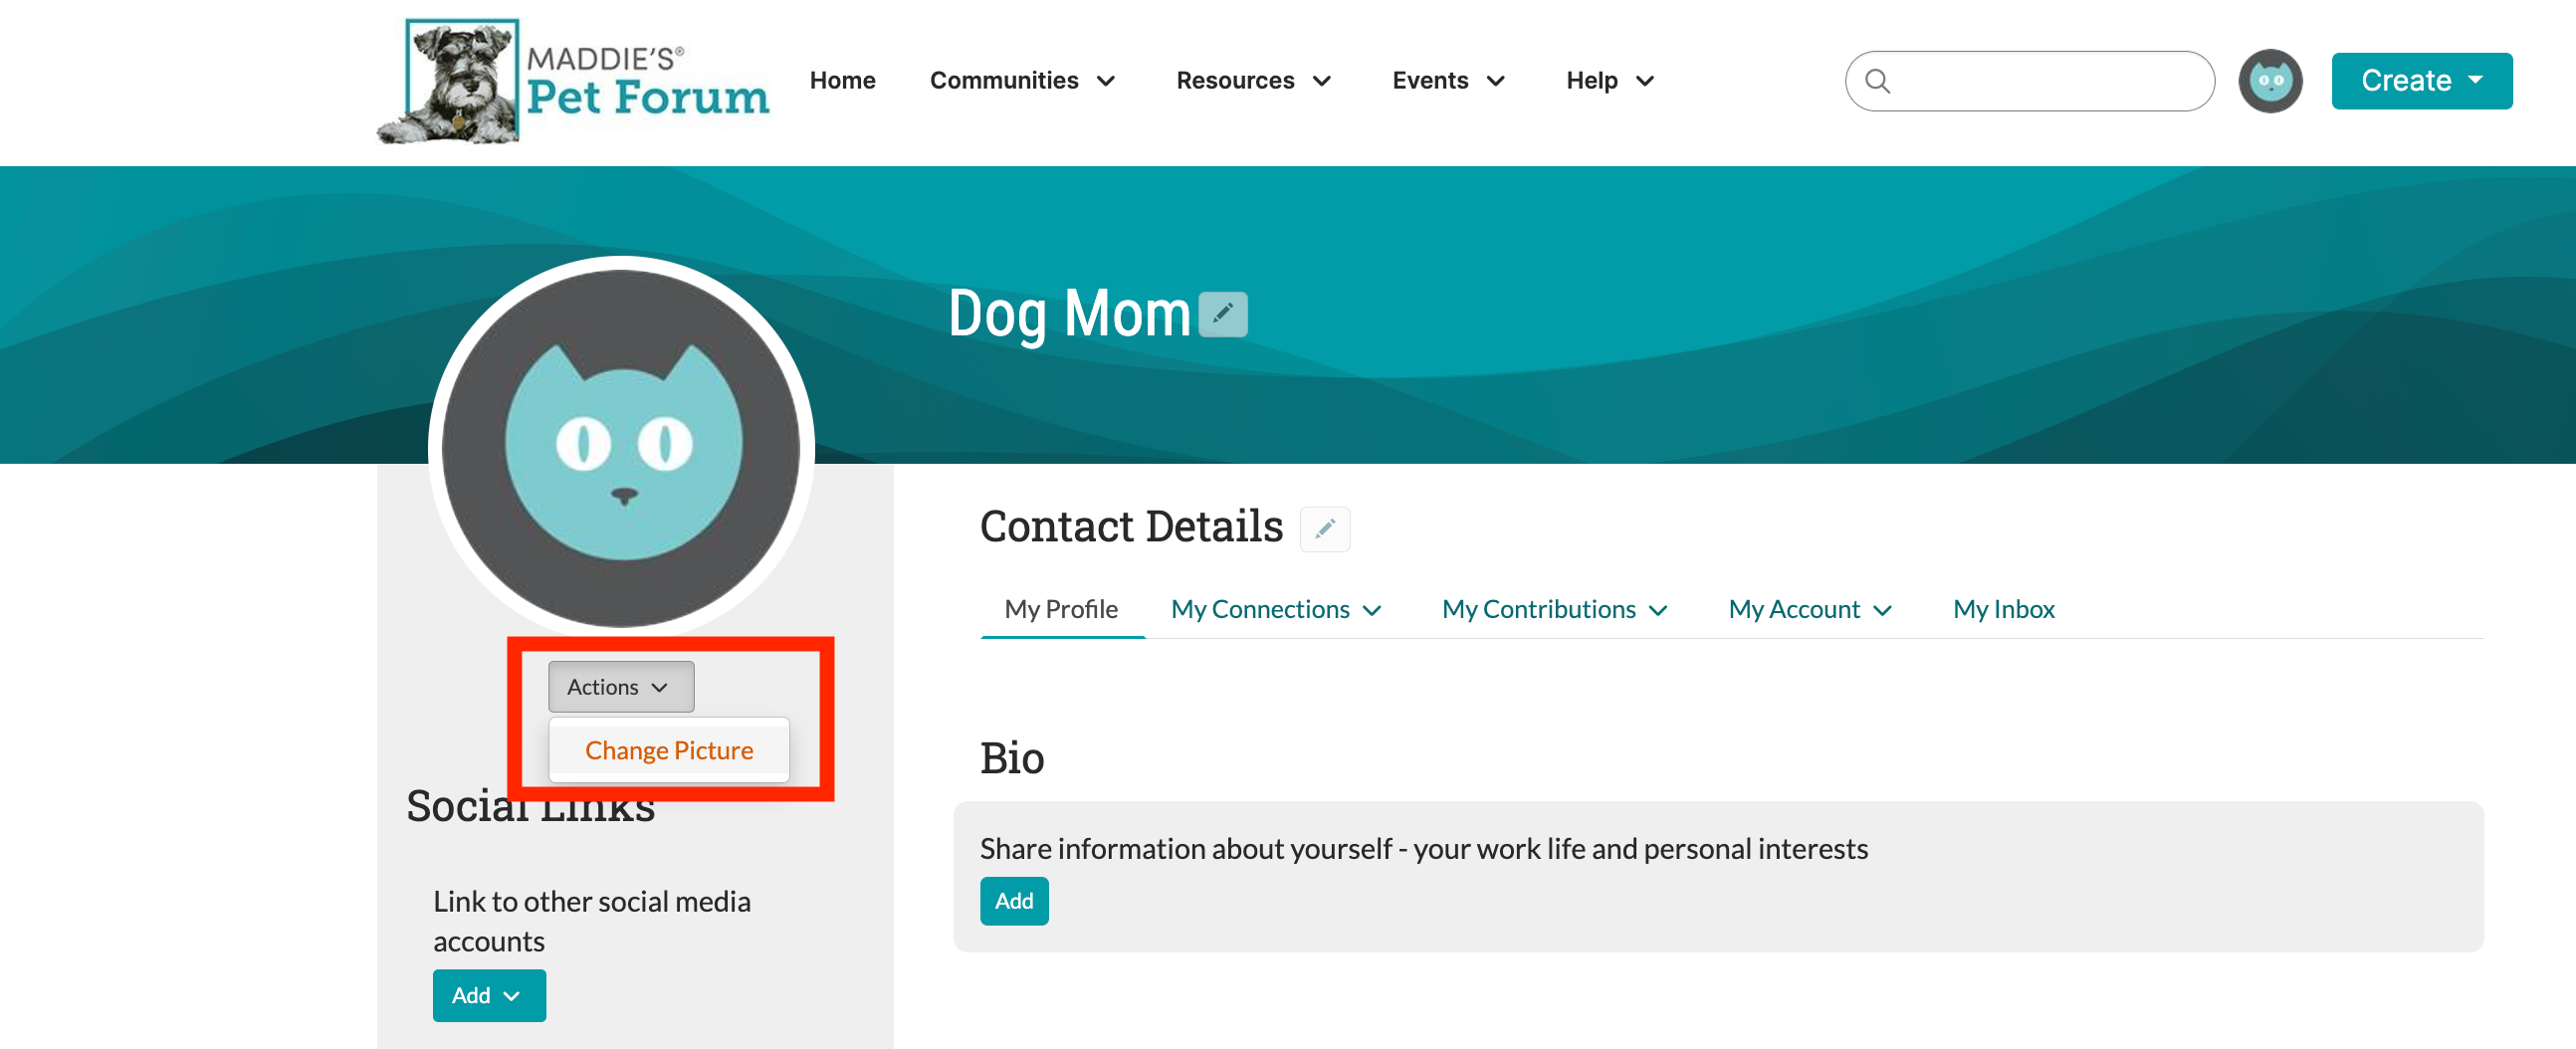Click Add under the Bio section

[x=1014, y=901]
